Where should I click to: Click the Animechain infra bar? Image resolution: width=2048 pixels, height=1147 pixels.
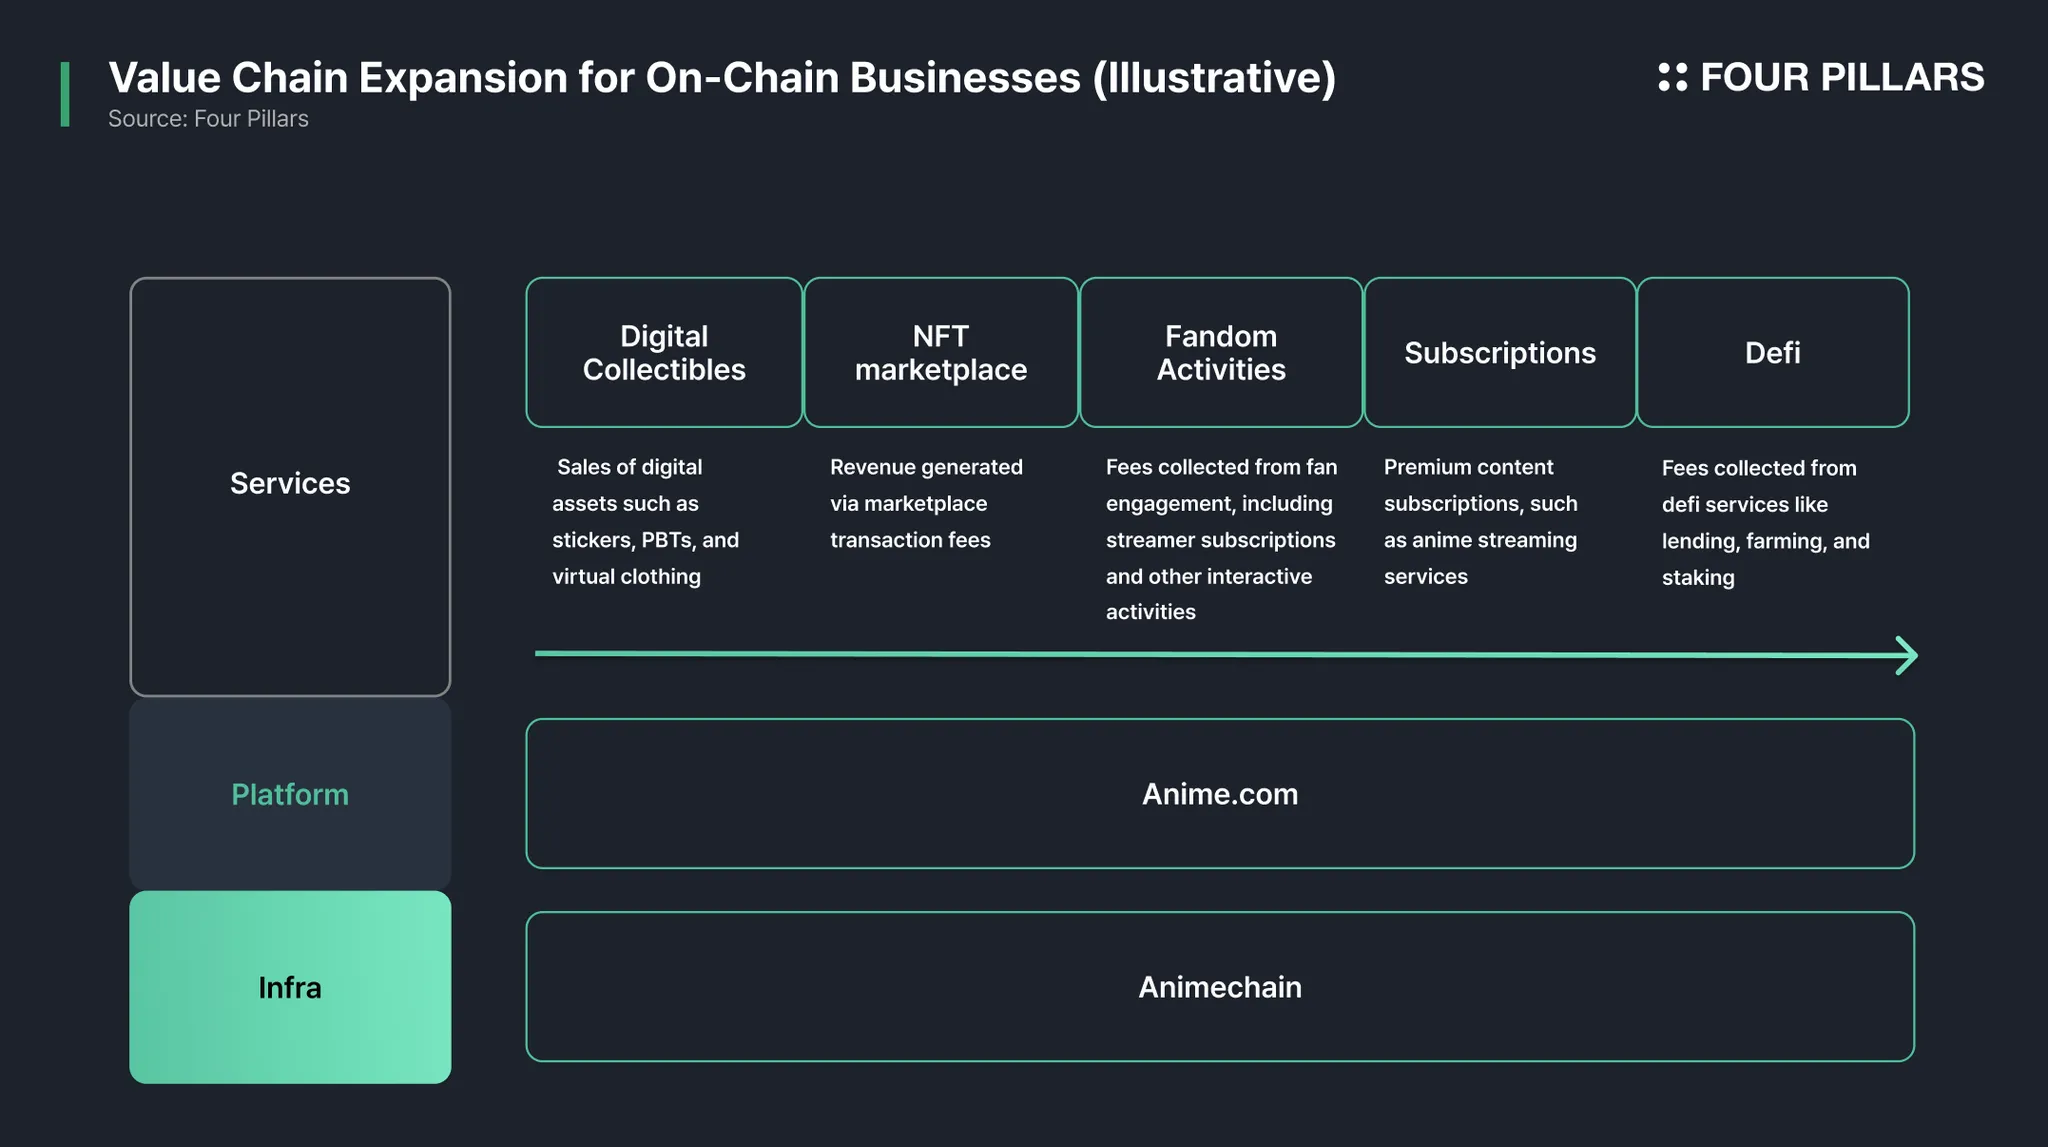point(1220,986)
